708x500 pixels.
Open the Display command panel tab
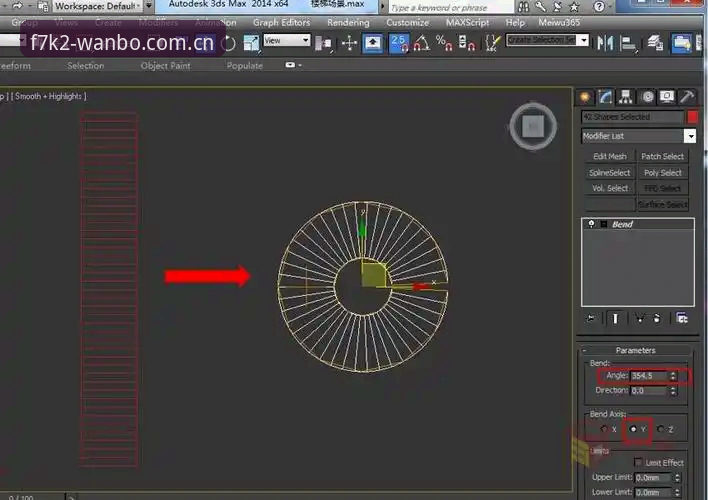[x=667, y=97]
